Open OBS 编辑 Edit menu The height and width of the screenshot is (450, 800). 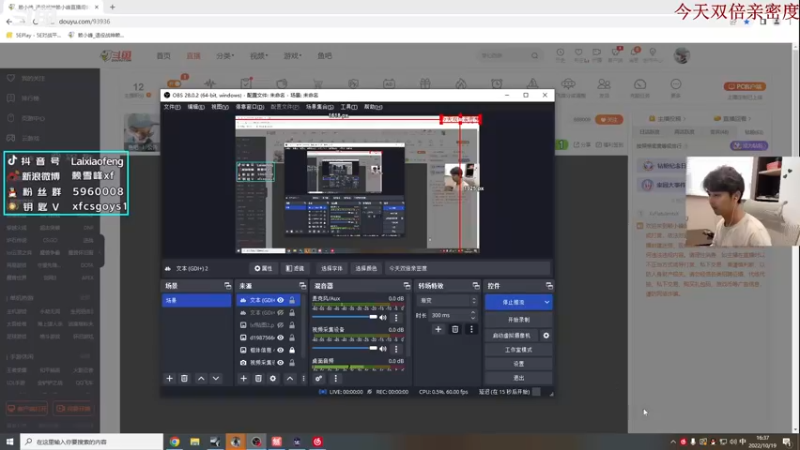click(196, 107)
